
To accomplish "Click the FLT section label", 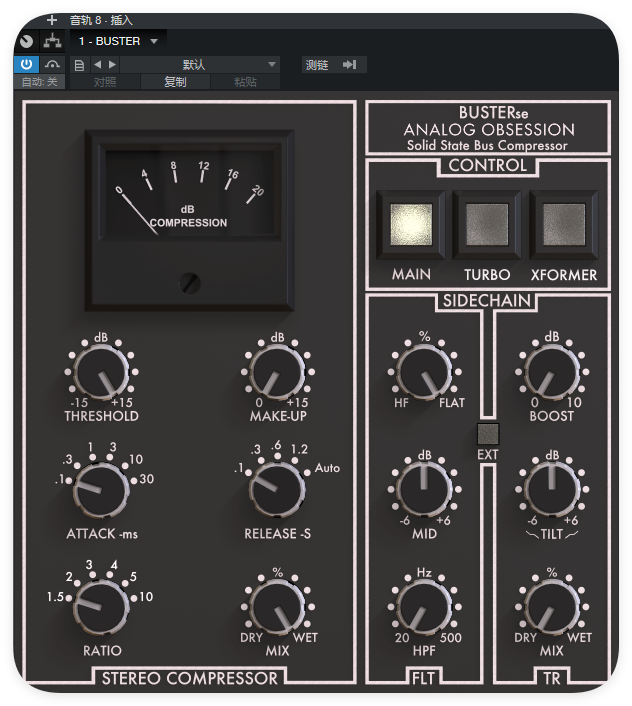I will [424, 679].
